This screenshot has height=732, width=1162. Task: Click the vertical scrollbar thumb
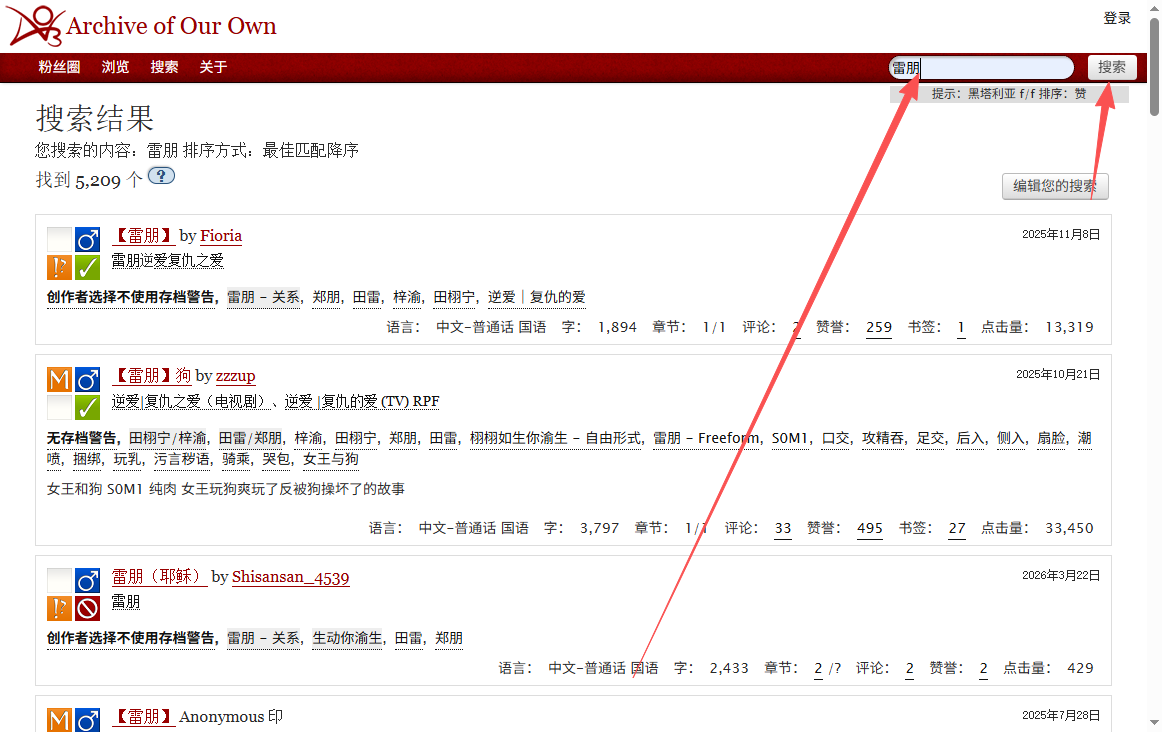tap(1155, 67)
